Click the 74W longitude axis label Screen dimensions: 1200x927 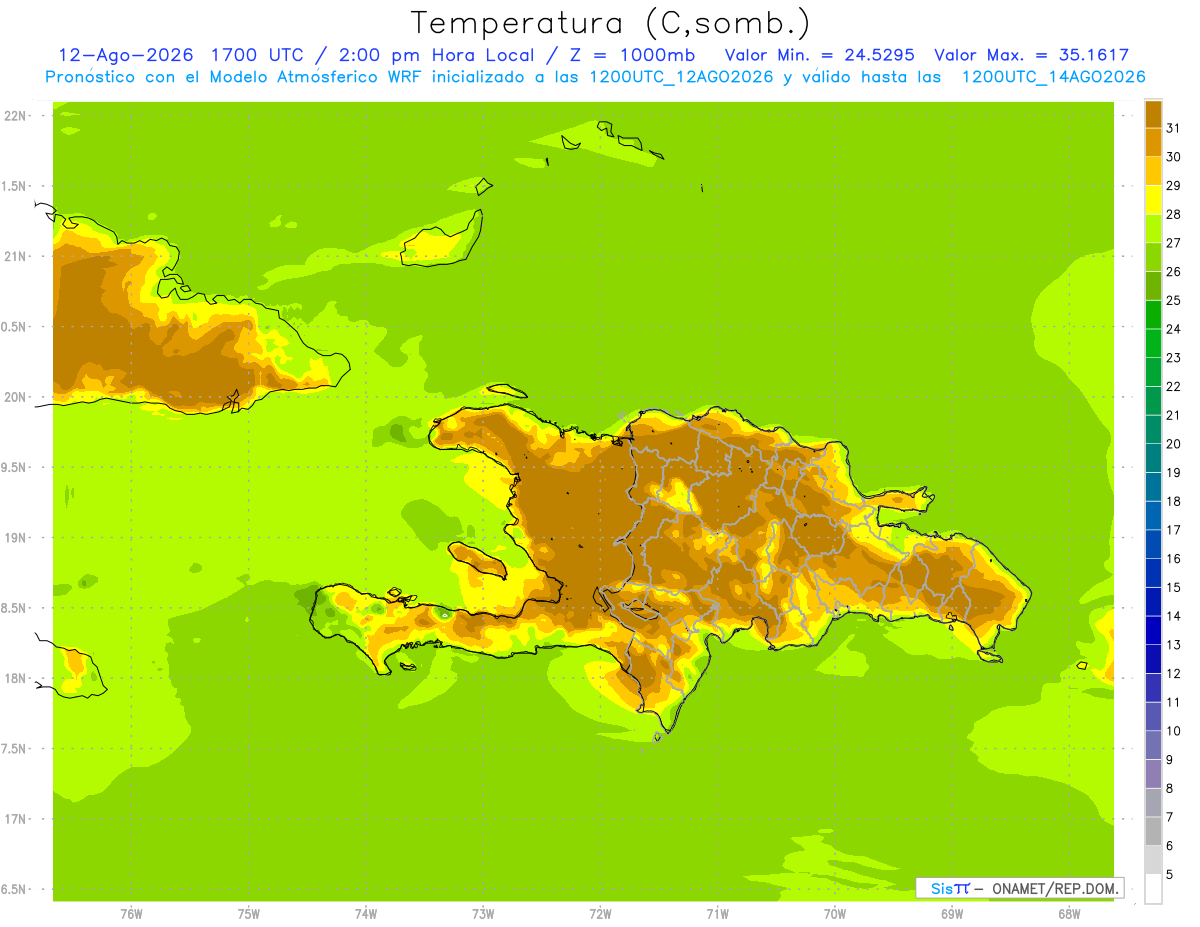(x=366, y=913)
